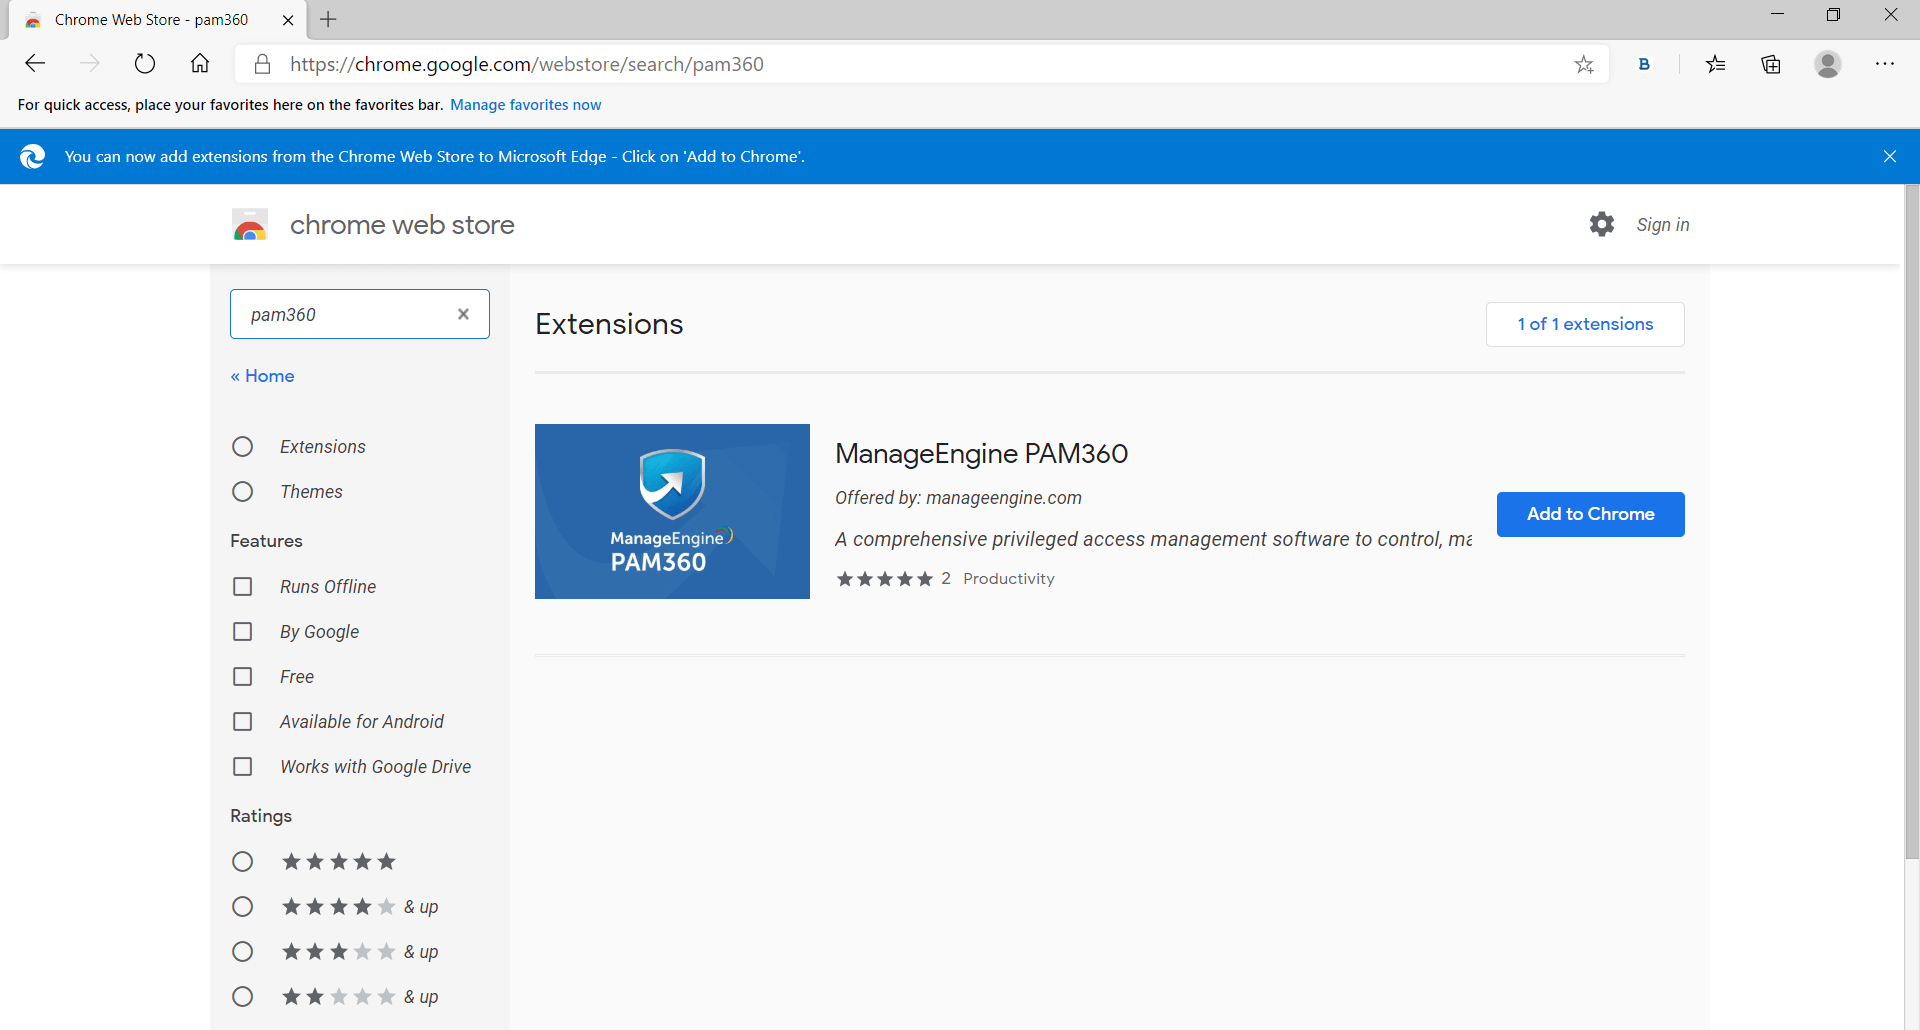Open the Favorites list icon
The image size is (1920, 1030).
click(x=1716, y=65)
